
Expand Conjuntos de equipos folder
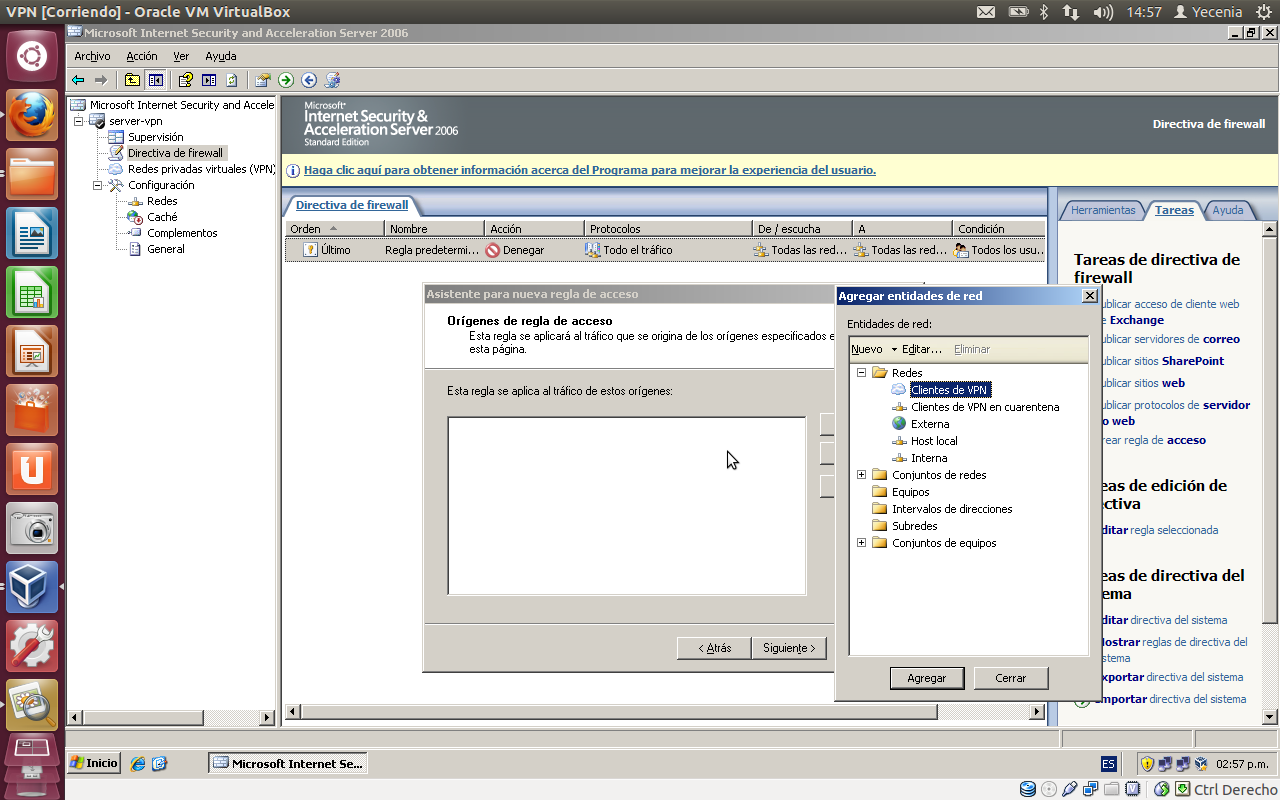(861, 542)
